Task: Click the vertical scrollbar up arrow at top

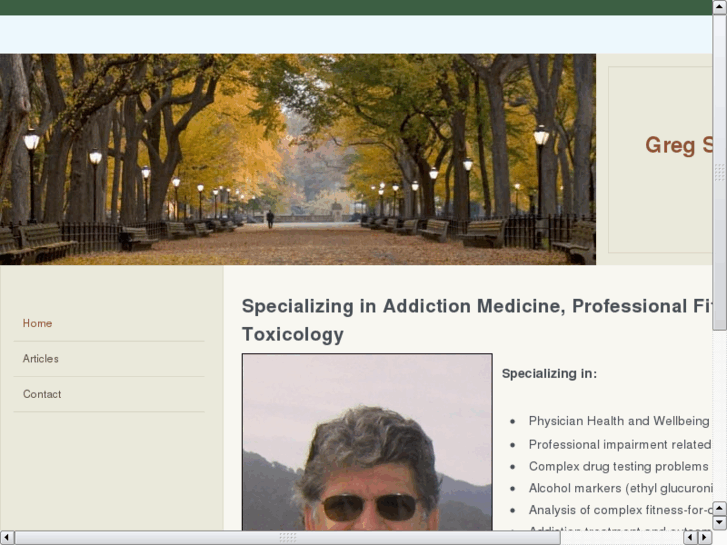Action: (x=720, y=7)
